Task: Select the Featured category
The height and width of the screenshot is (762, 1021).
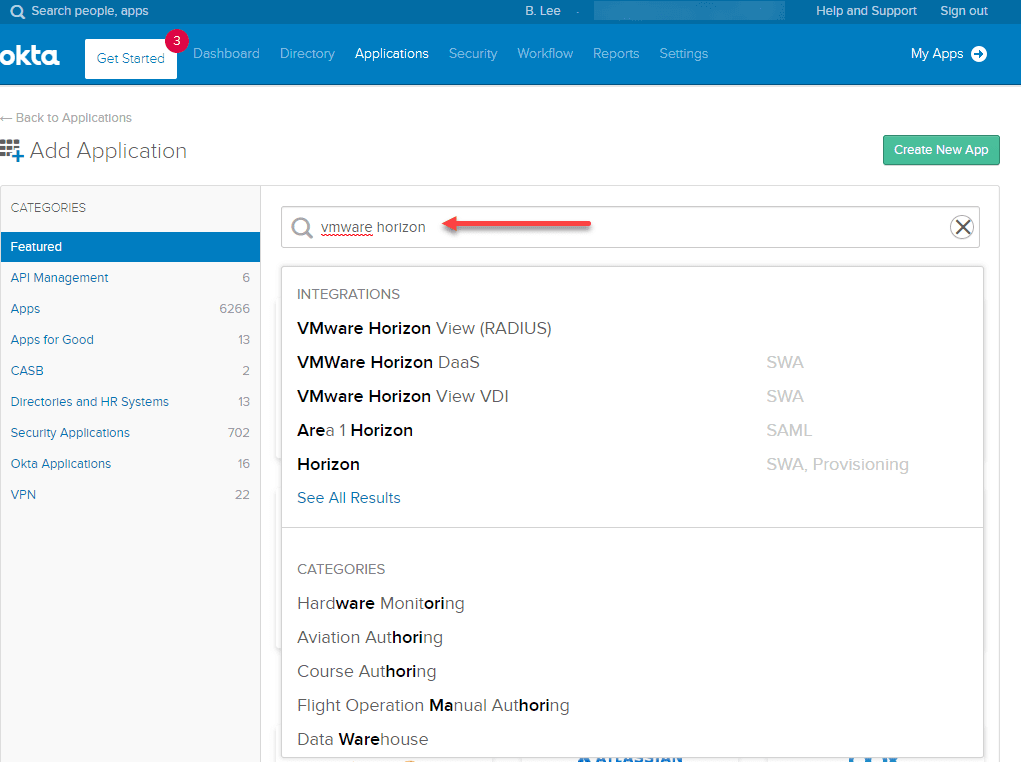Action: pos(130,247)
